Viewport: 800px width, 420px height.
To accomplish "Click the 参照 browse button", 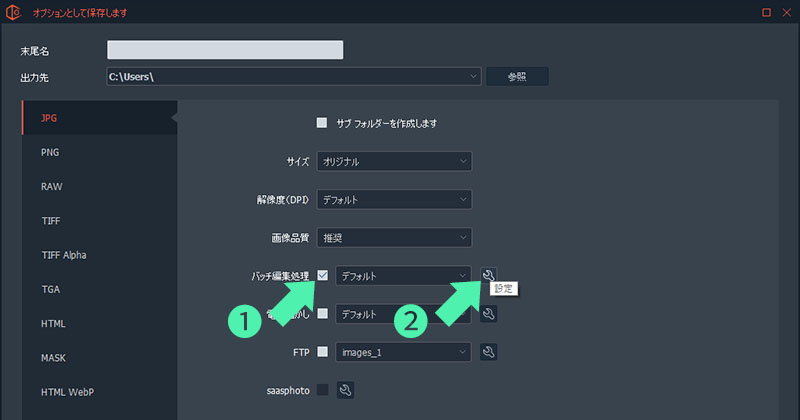I will tap(516, 77).
